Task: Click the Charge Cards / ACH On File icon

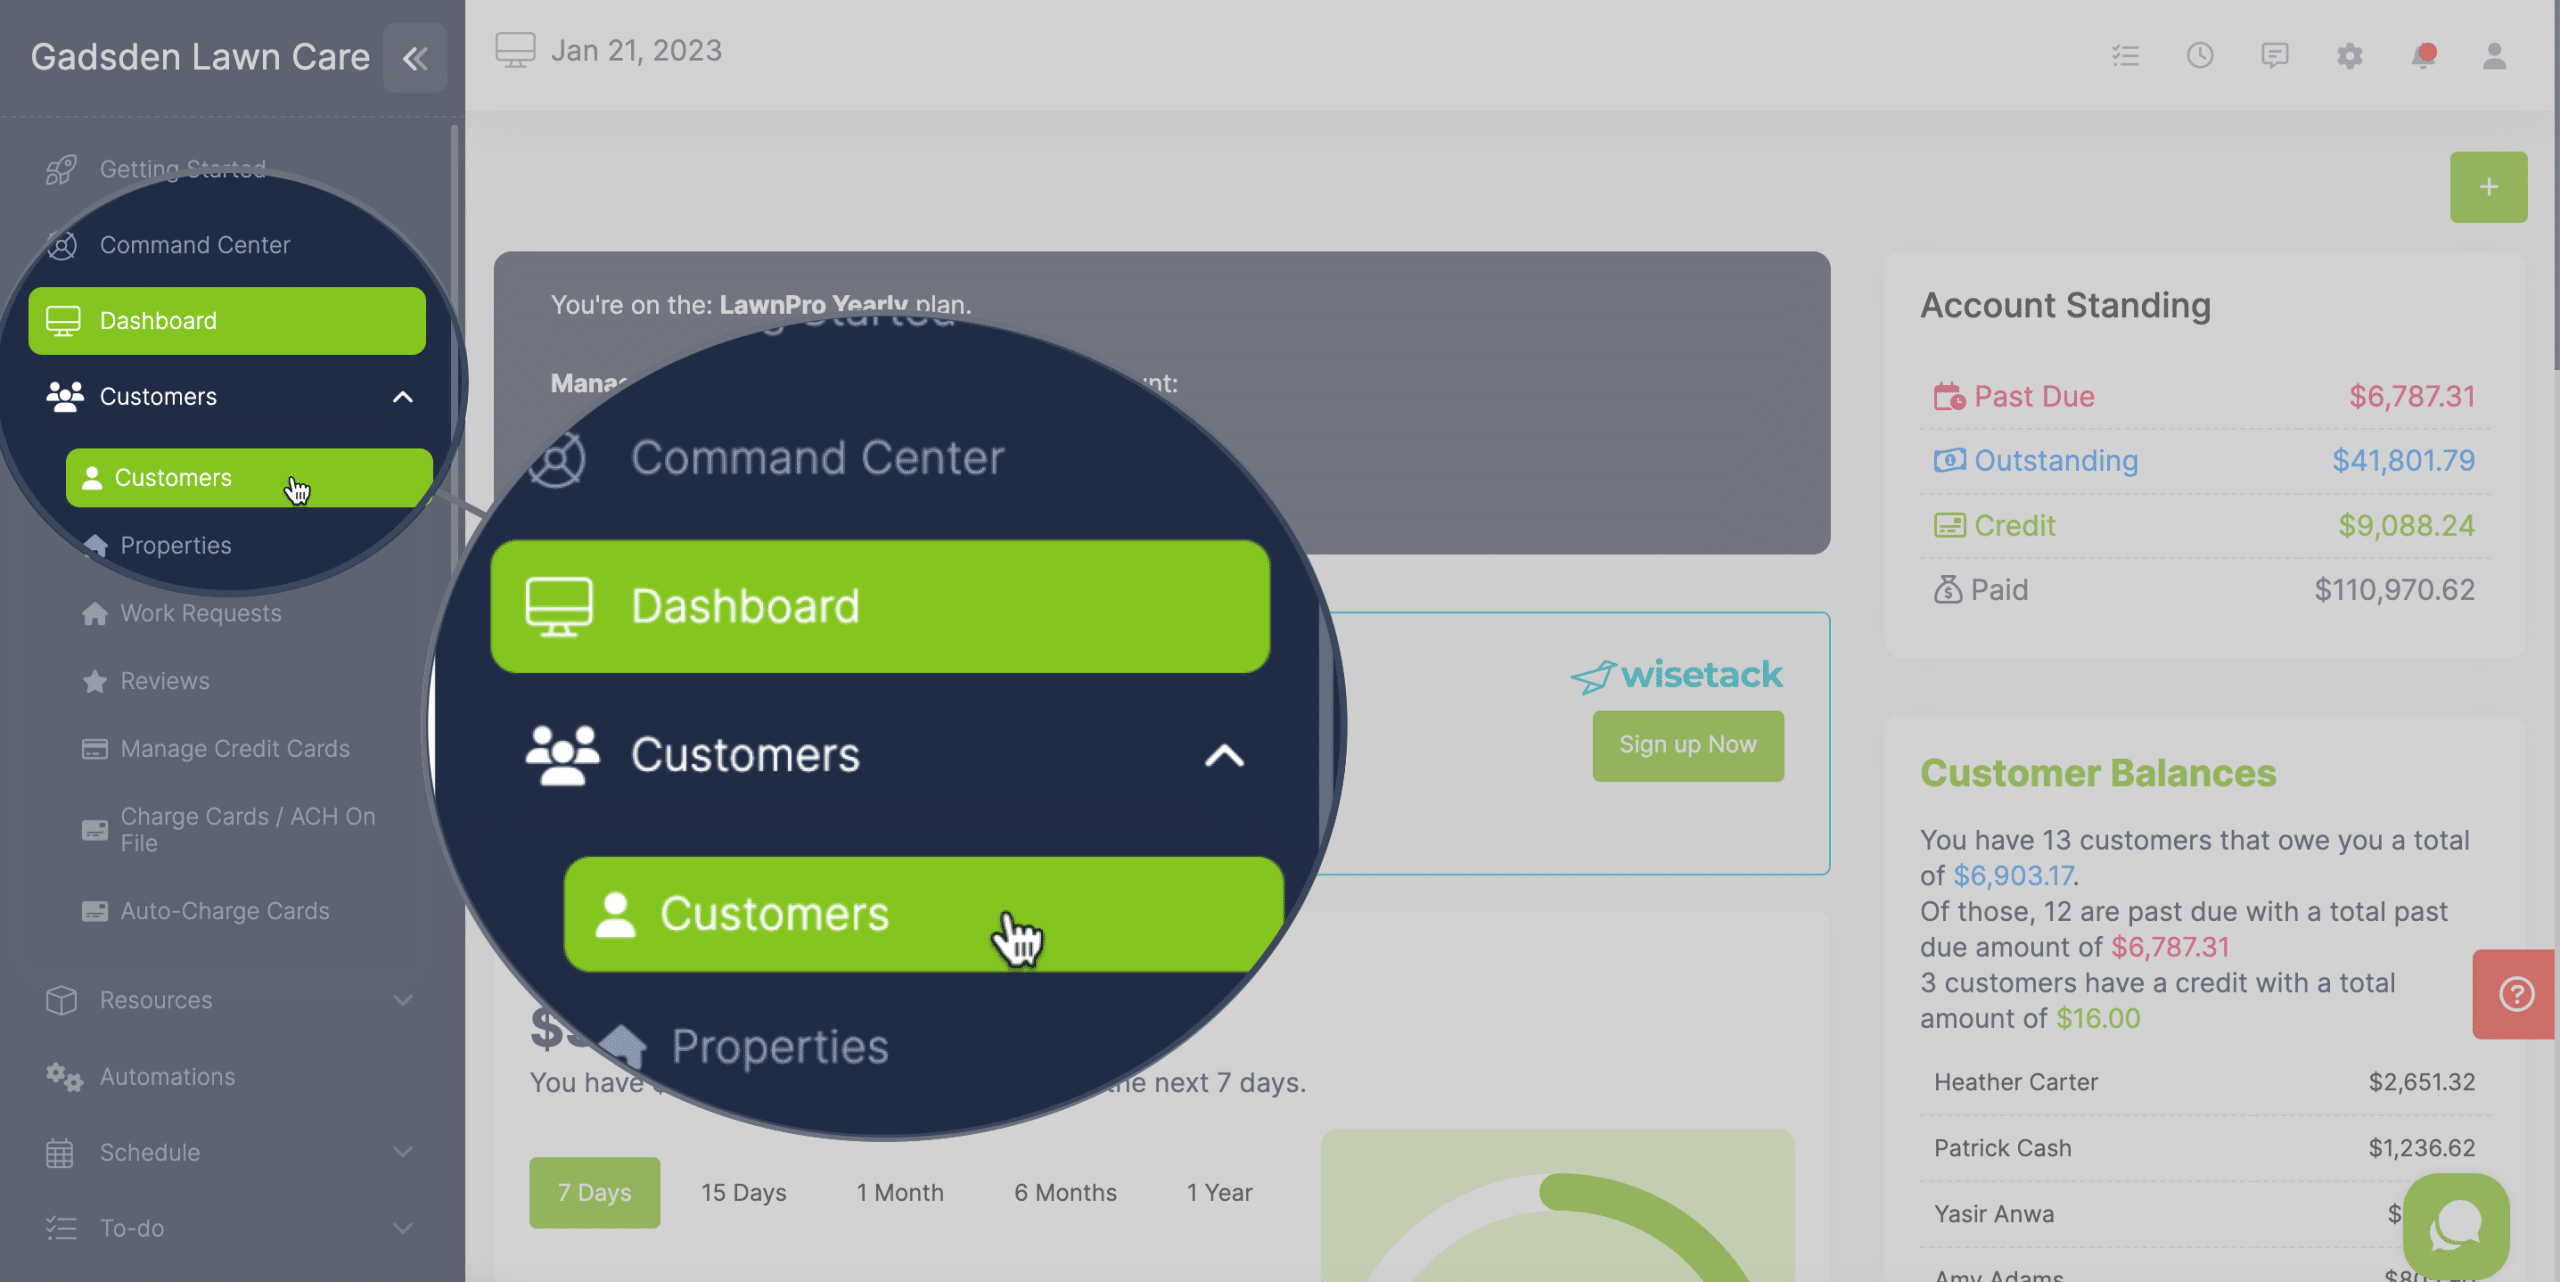Action: (95, 830)
